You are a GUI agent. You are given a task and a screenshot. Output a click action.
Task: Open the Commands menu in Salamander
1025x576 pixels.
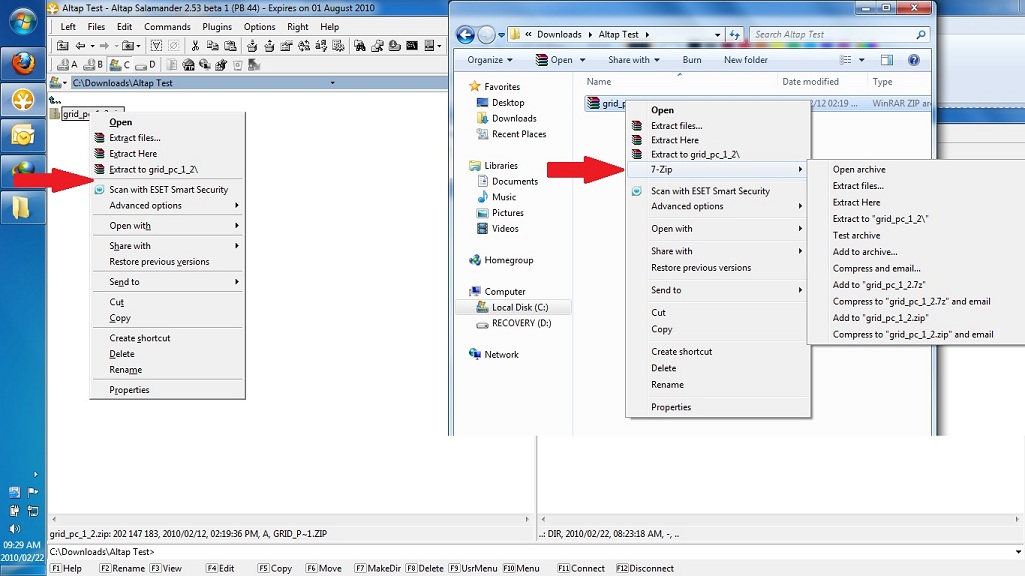tap(167, 27)
